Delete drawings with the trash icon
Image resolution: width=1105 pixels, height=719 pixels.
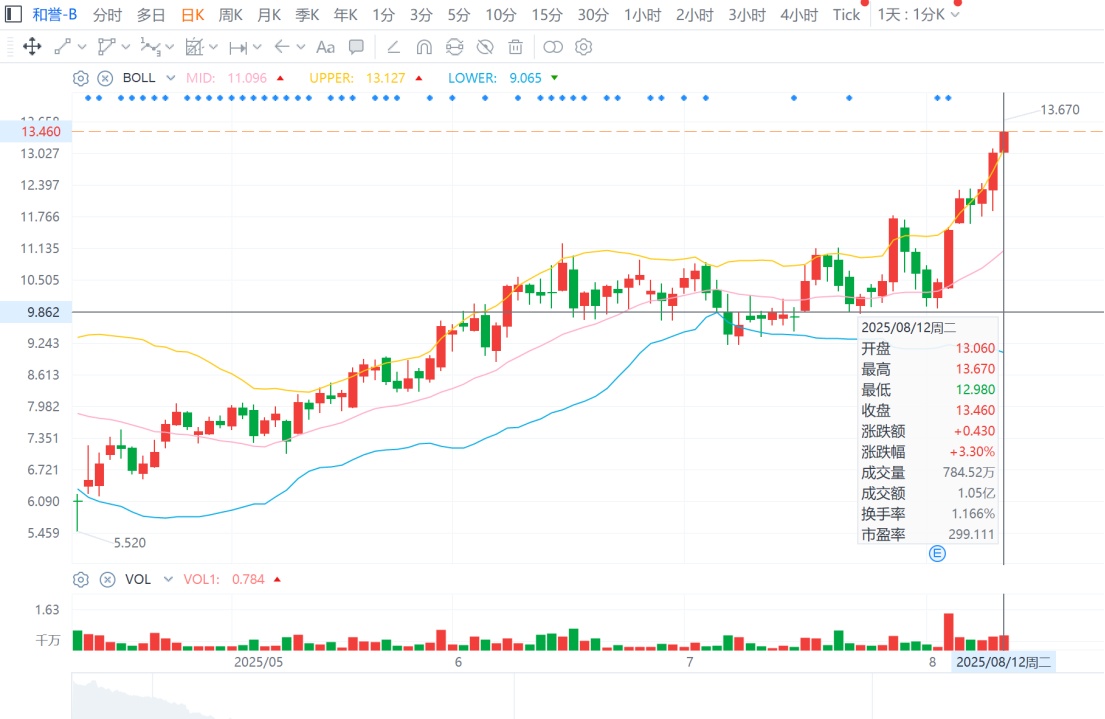pos(515,47)
